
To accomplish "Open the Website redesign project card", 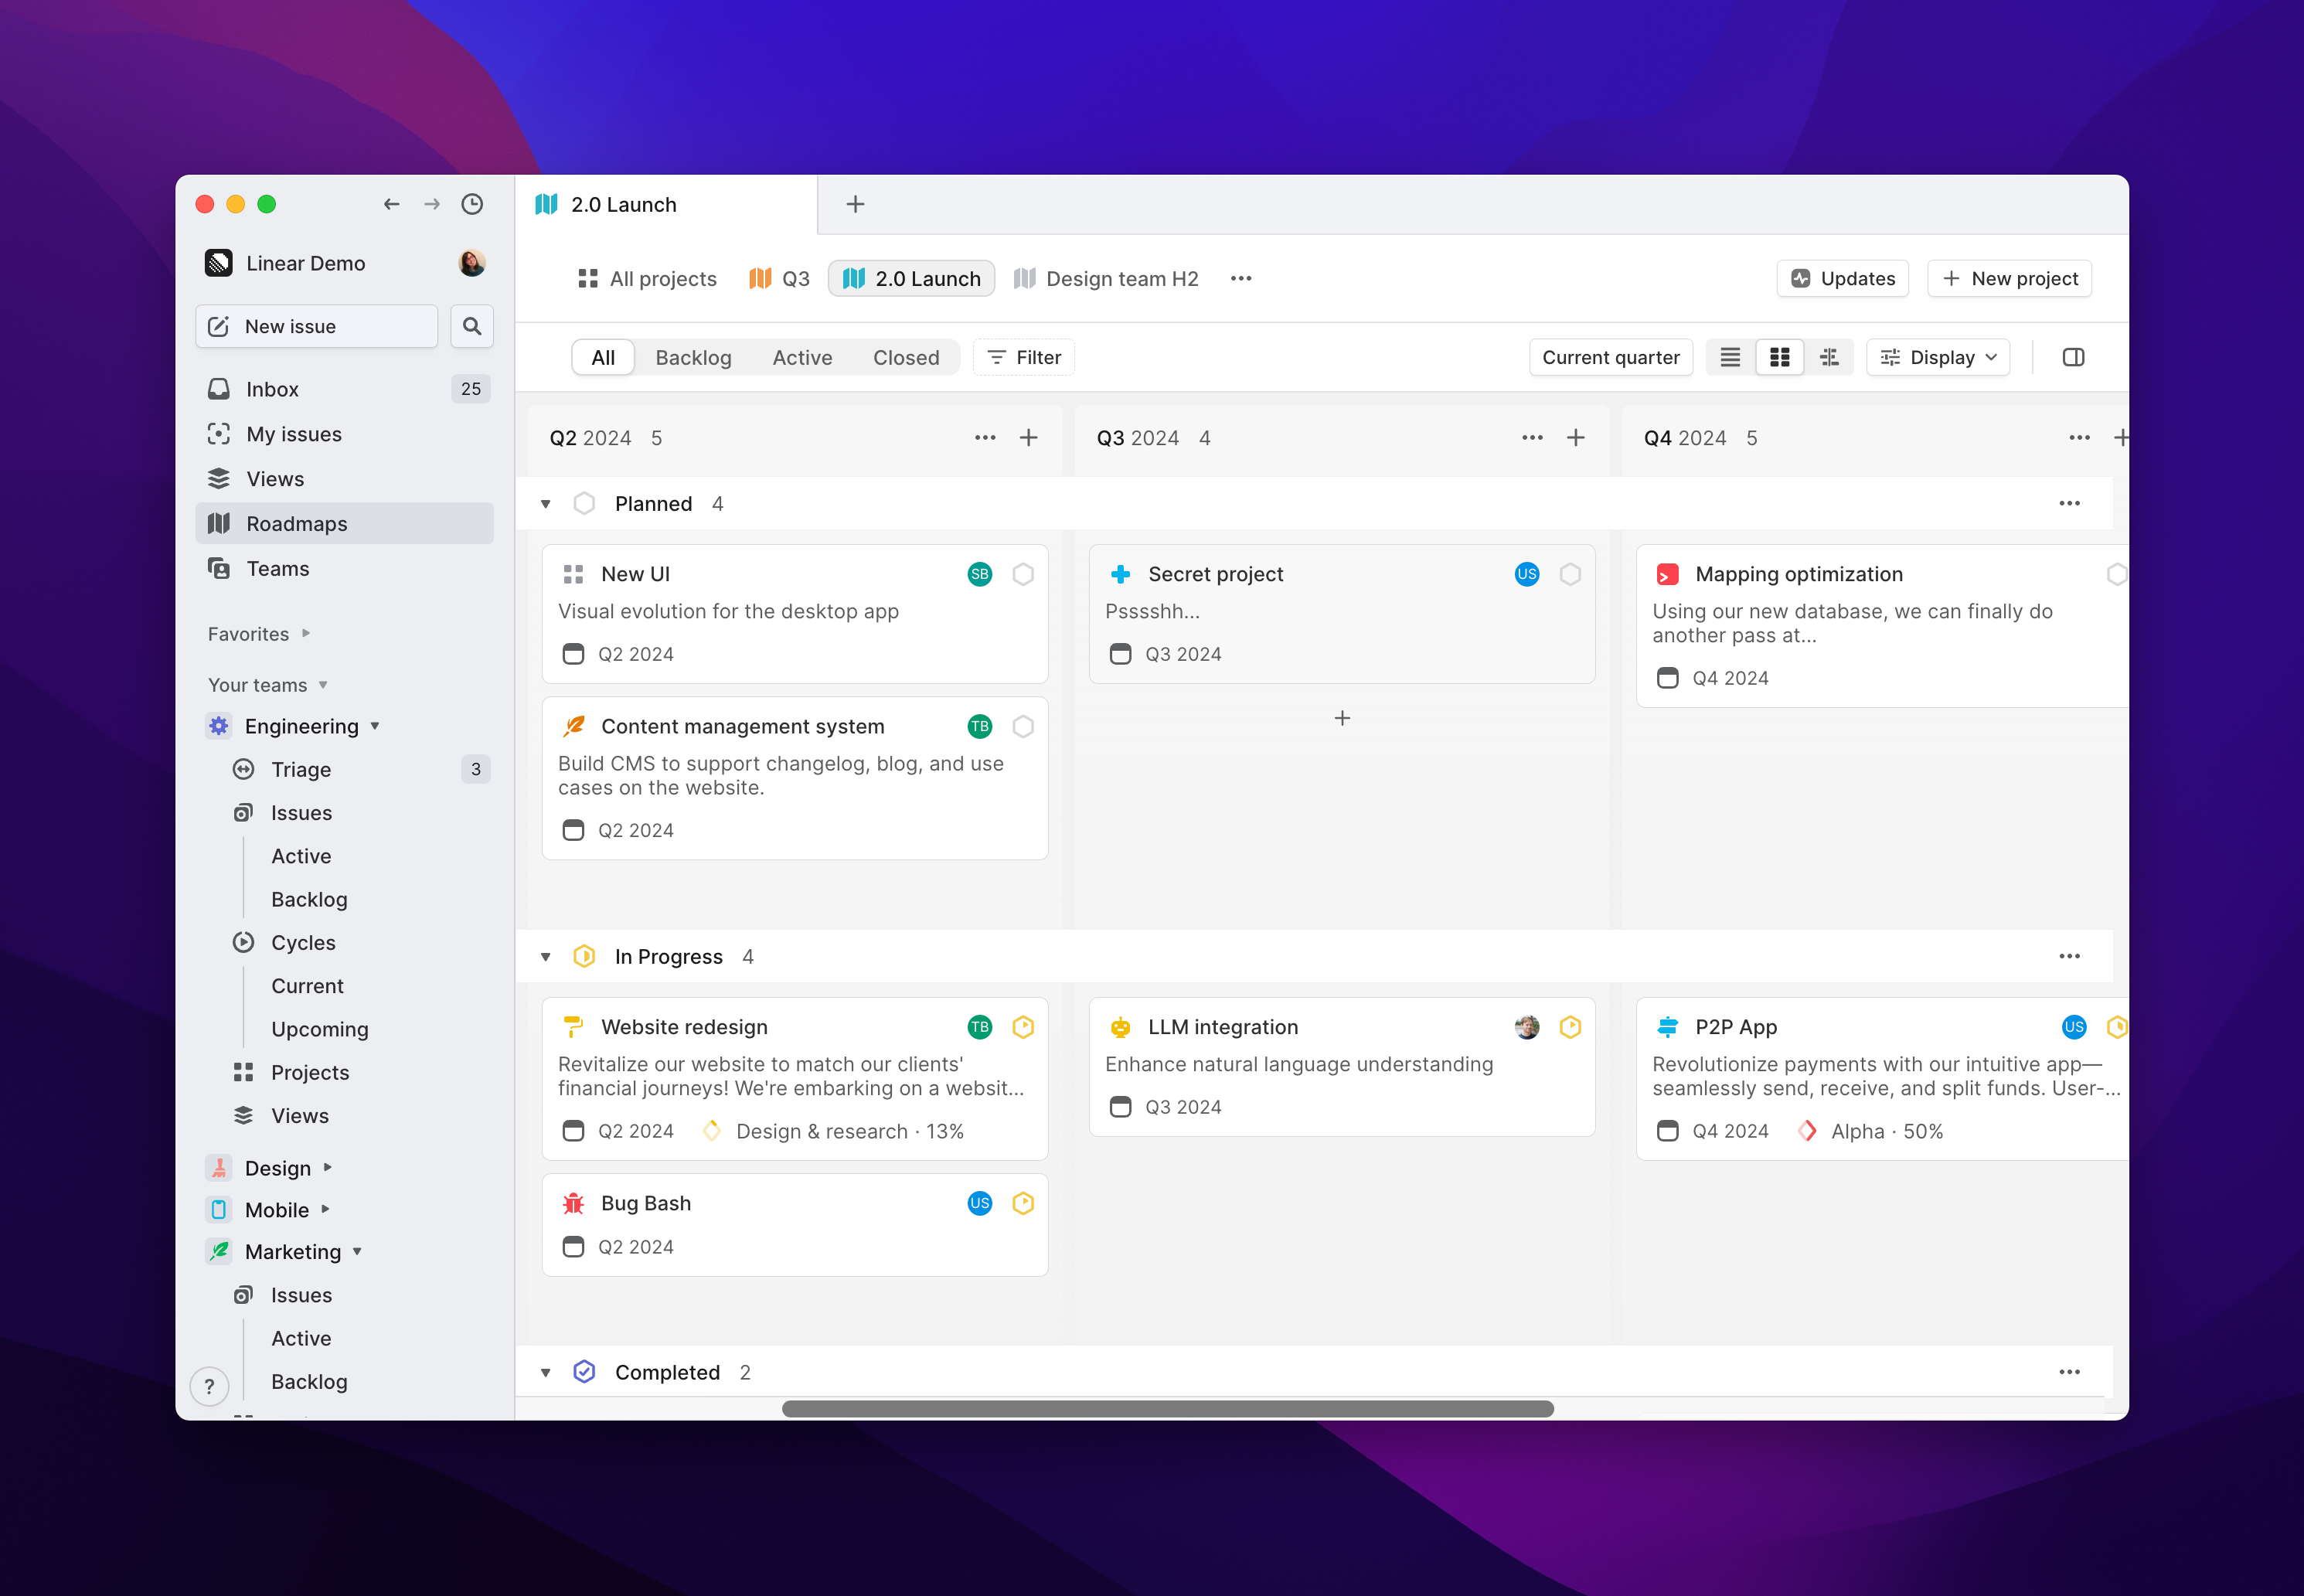I will [684, 1027].
